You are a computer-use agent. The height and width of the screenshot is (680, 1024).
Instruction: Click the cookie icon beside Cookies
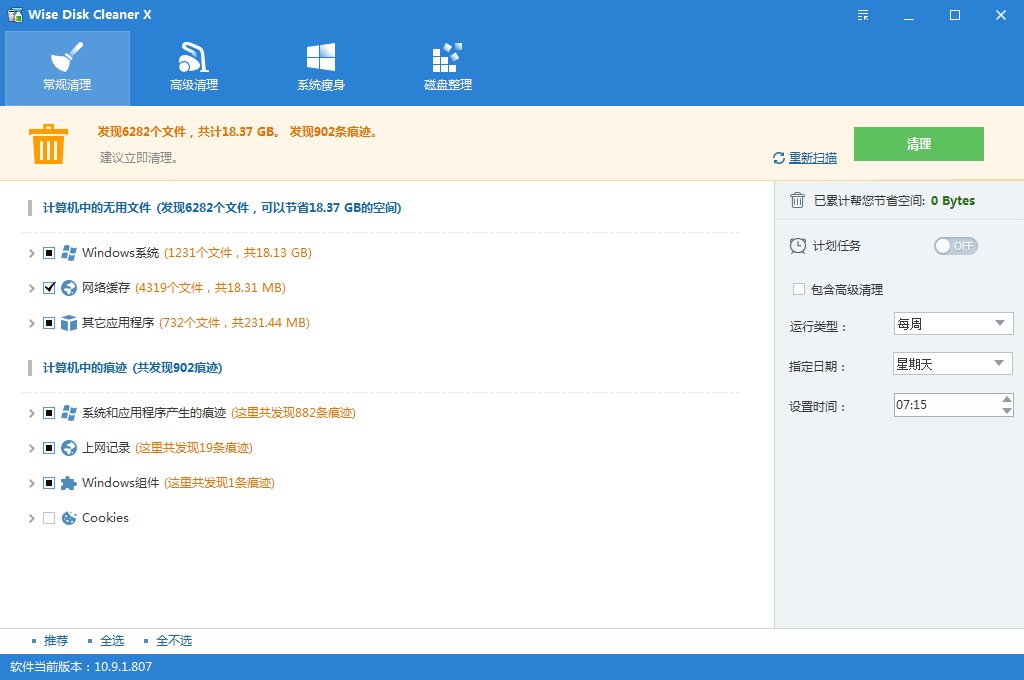pyautogui.click(x=68, y=518)
